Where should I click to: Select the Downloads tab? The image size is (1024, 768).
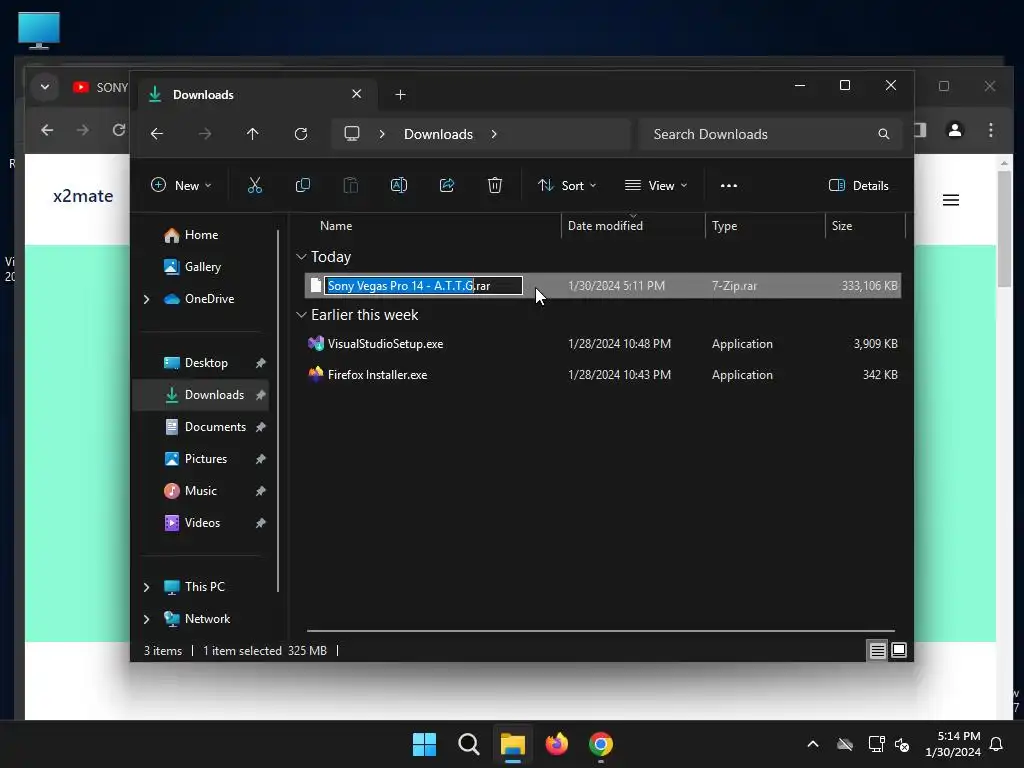tap(257, 95)
